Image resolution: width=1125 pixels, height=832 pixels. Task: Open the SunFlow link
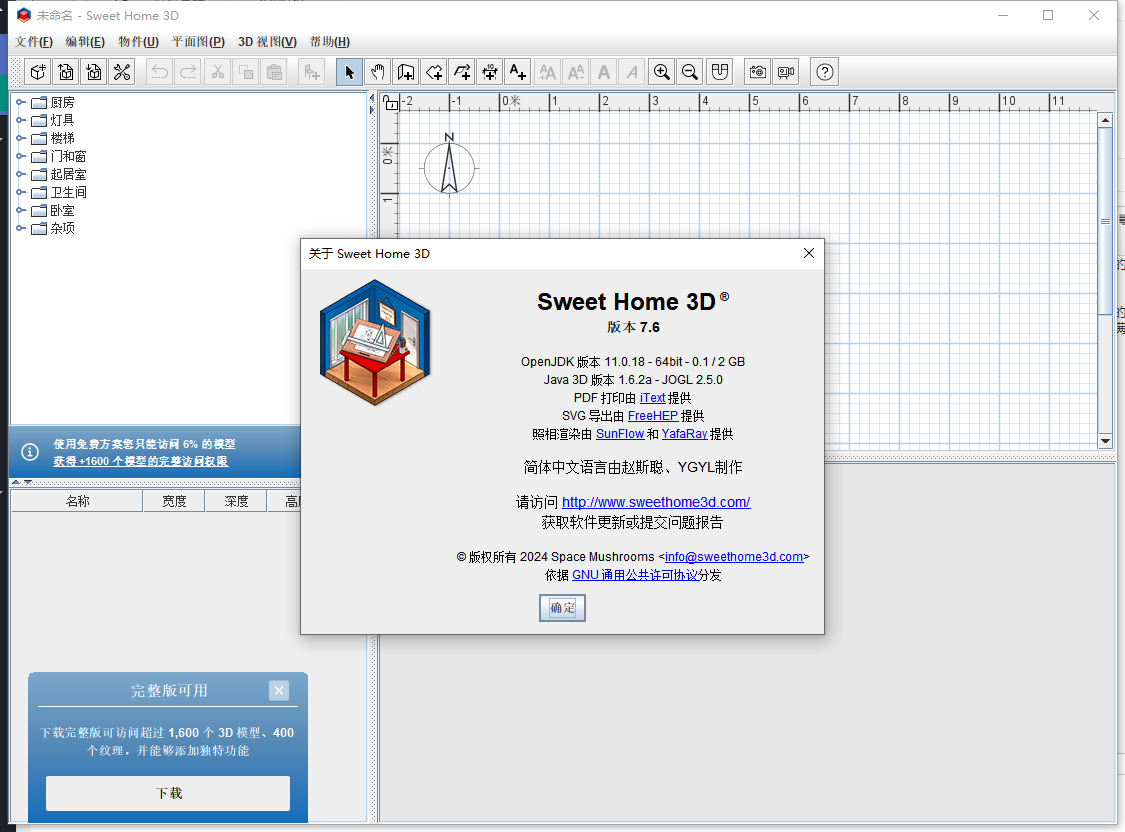[x=620, y=433]
